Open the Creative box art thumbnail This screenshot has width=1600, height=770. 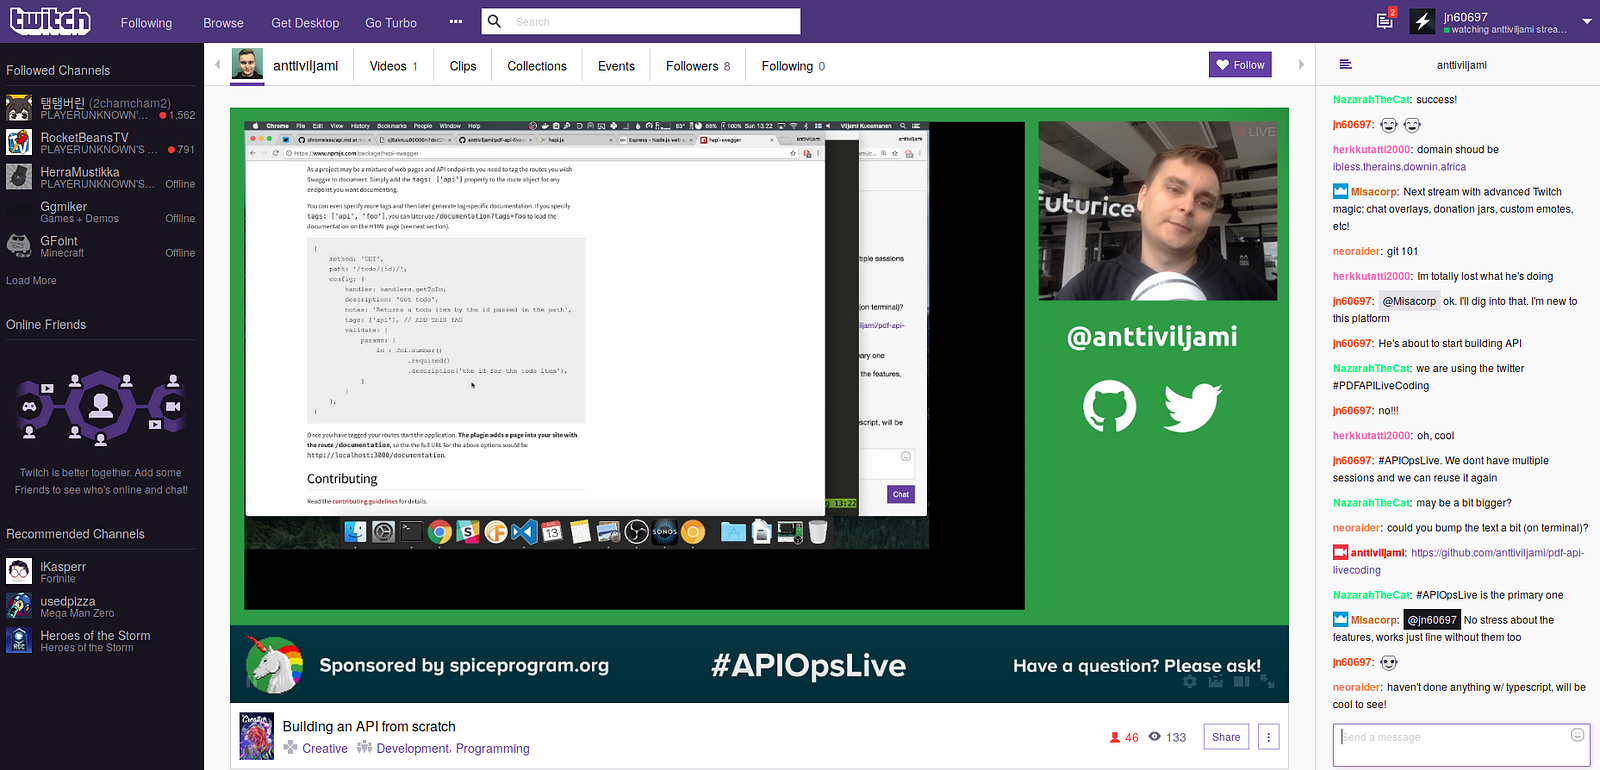[257, 737]
